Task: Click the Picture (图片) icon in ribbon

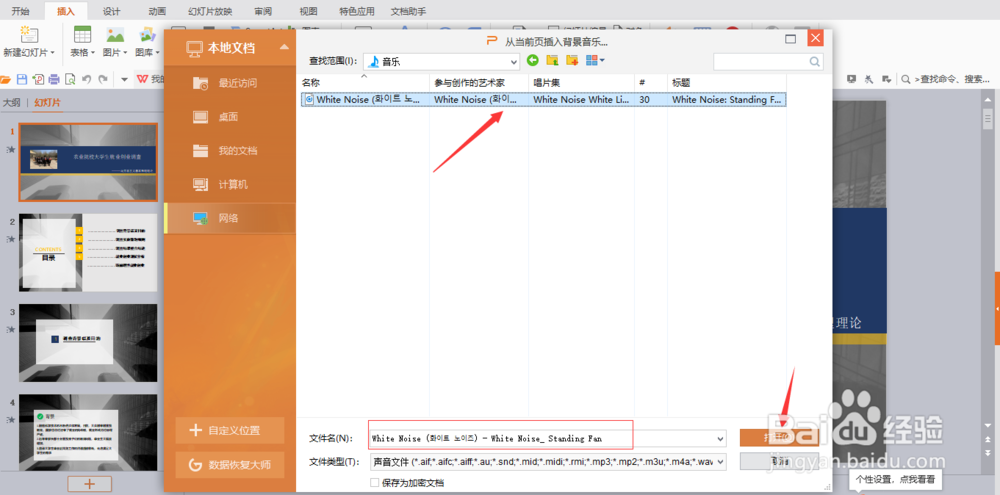Action: point(115,34)
